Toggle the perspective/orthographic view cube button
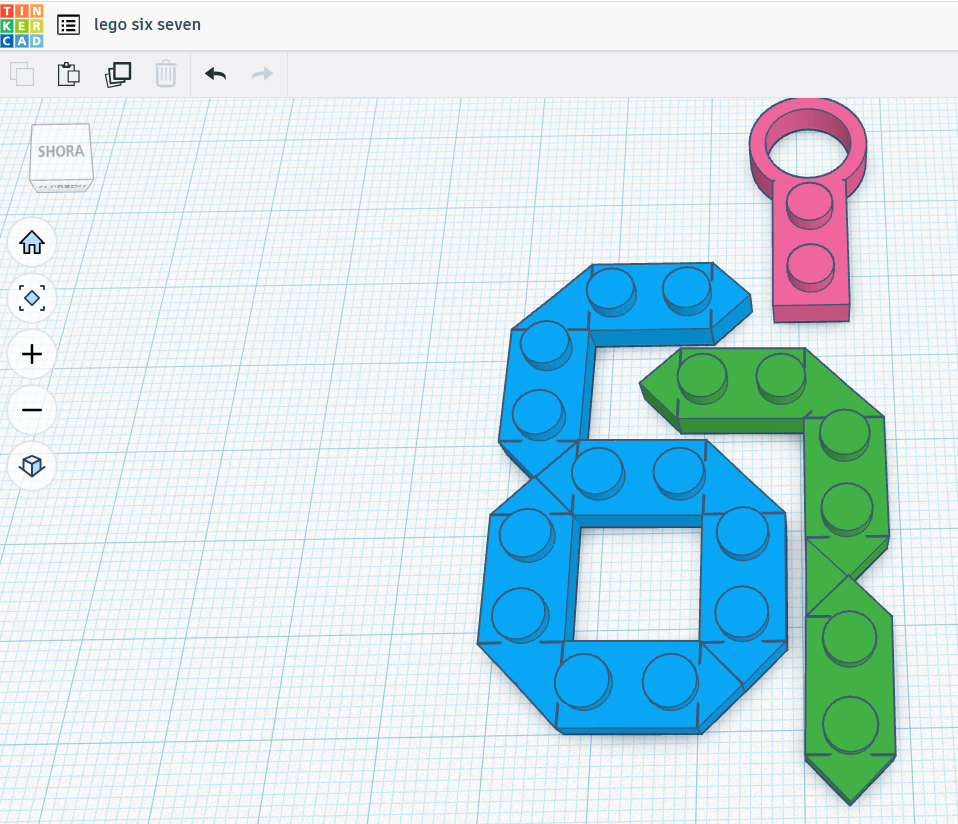958x824 pixels. click(32, 466)
